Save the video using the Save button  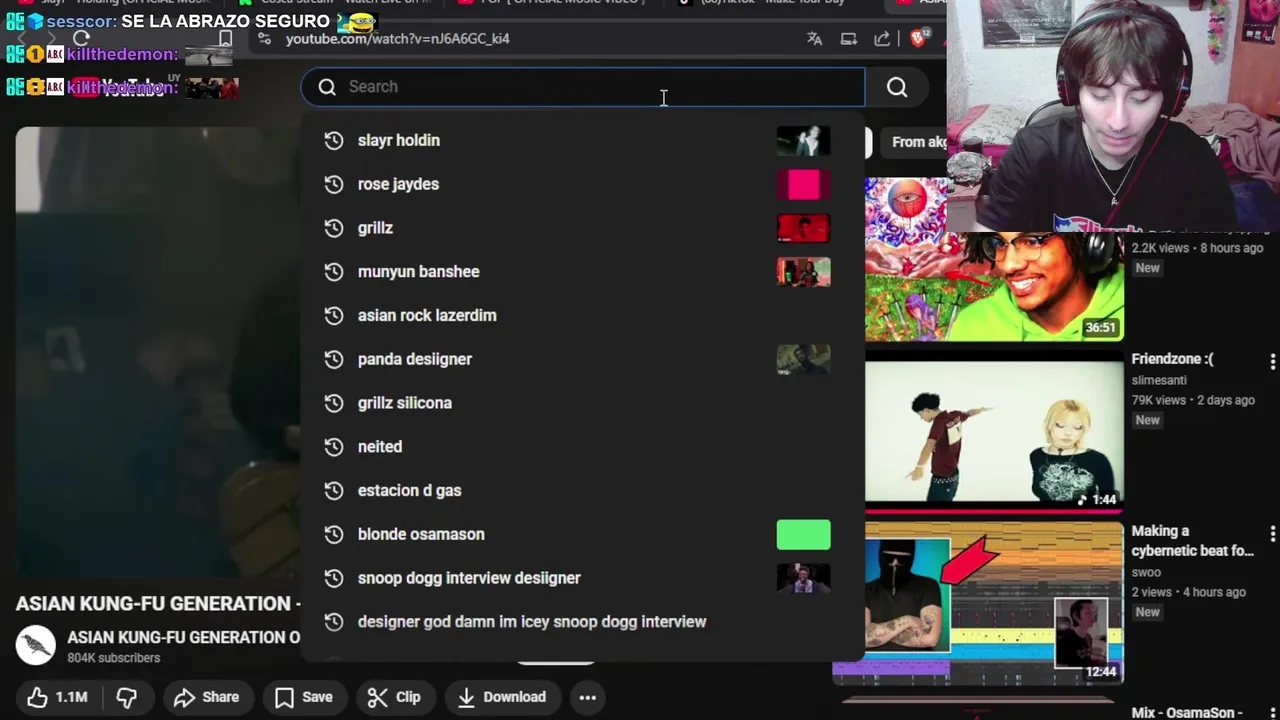pos(304,697)
